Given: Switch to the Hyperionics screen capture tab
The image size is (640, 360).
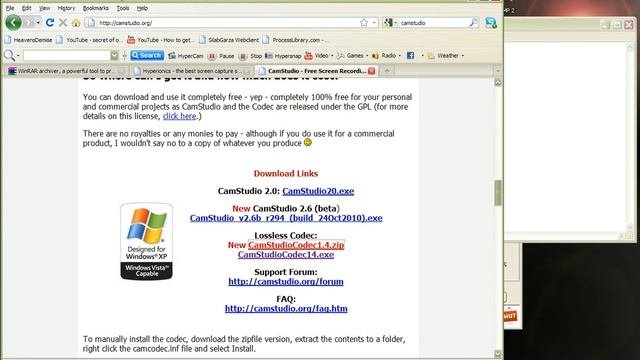Looking at the screenshot, I should pyautogui.click(x=191, y=71).
